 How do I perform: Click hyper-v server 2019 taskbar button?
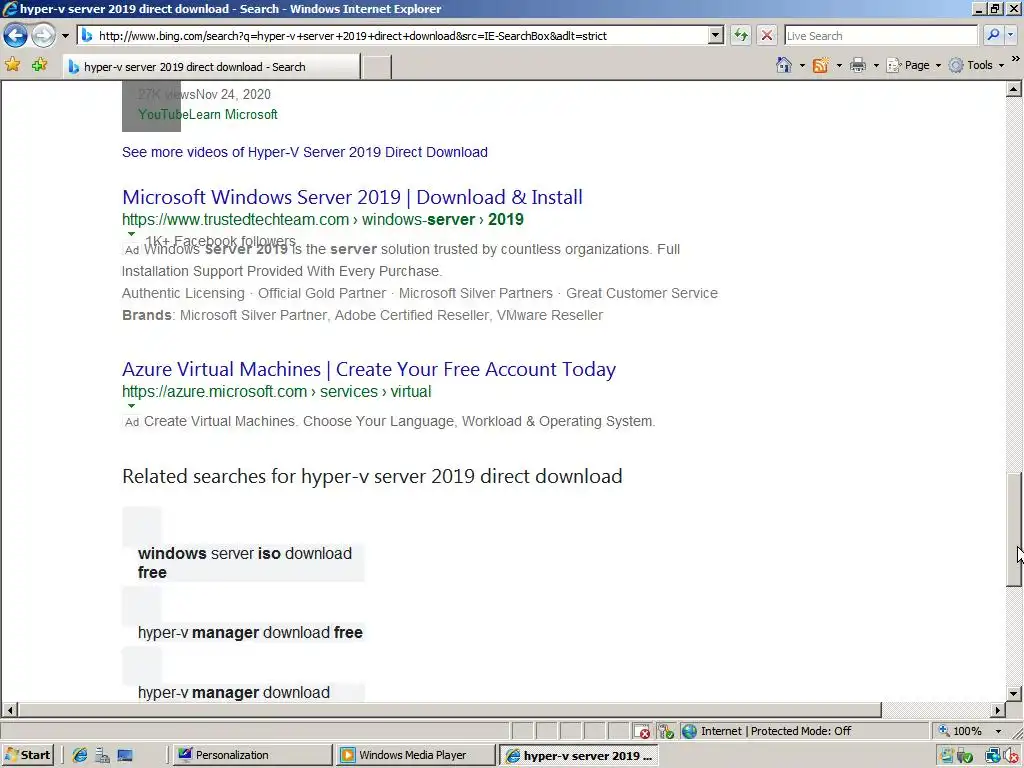(x=579, y=755)
